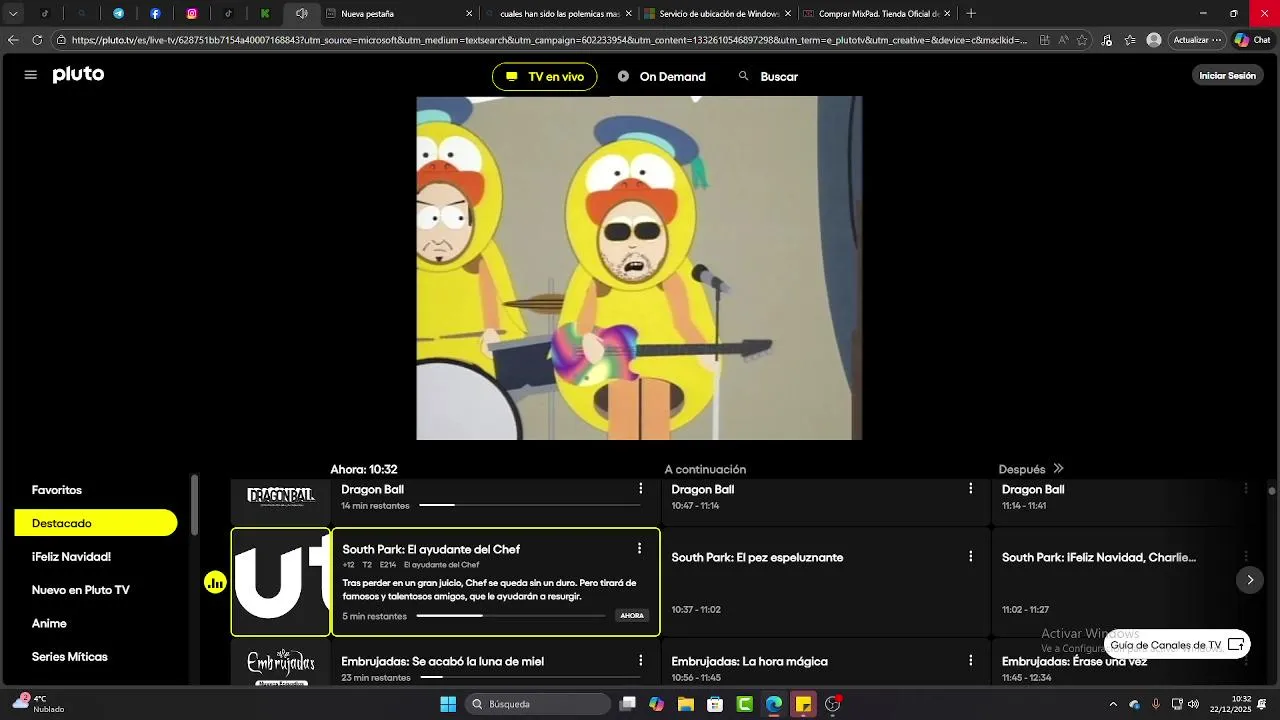Viewport: 1280px width, 720px height.
Task: Select Destacado category
Action: 96,523
